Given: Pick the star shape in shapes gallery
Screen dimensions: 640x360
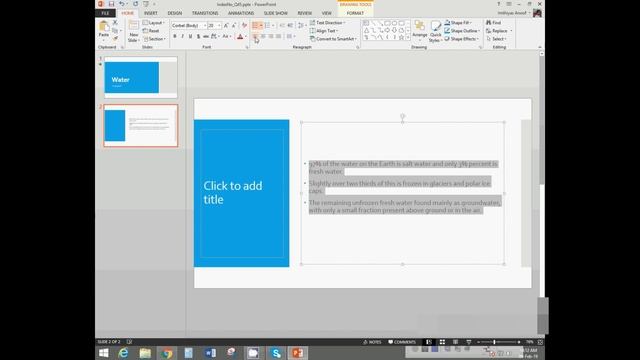Looking at the screenshot, I should click(401, 38).
